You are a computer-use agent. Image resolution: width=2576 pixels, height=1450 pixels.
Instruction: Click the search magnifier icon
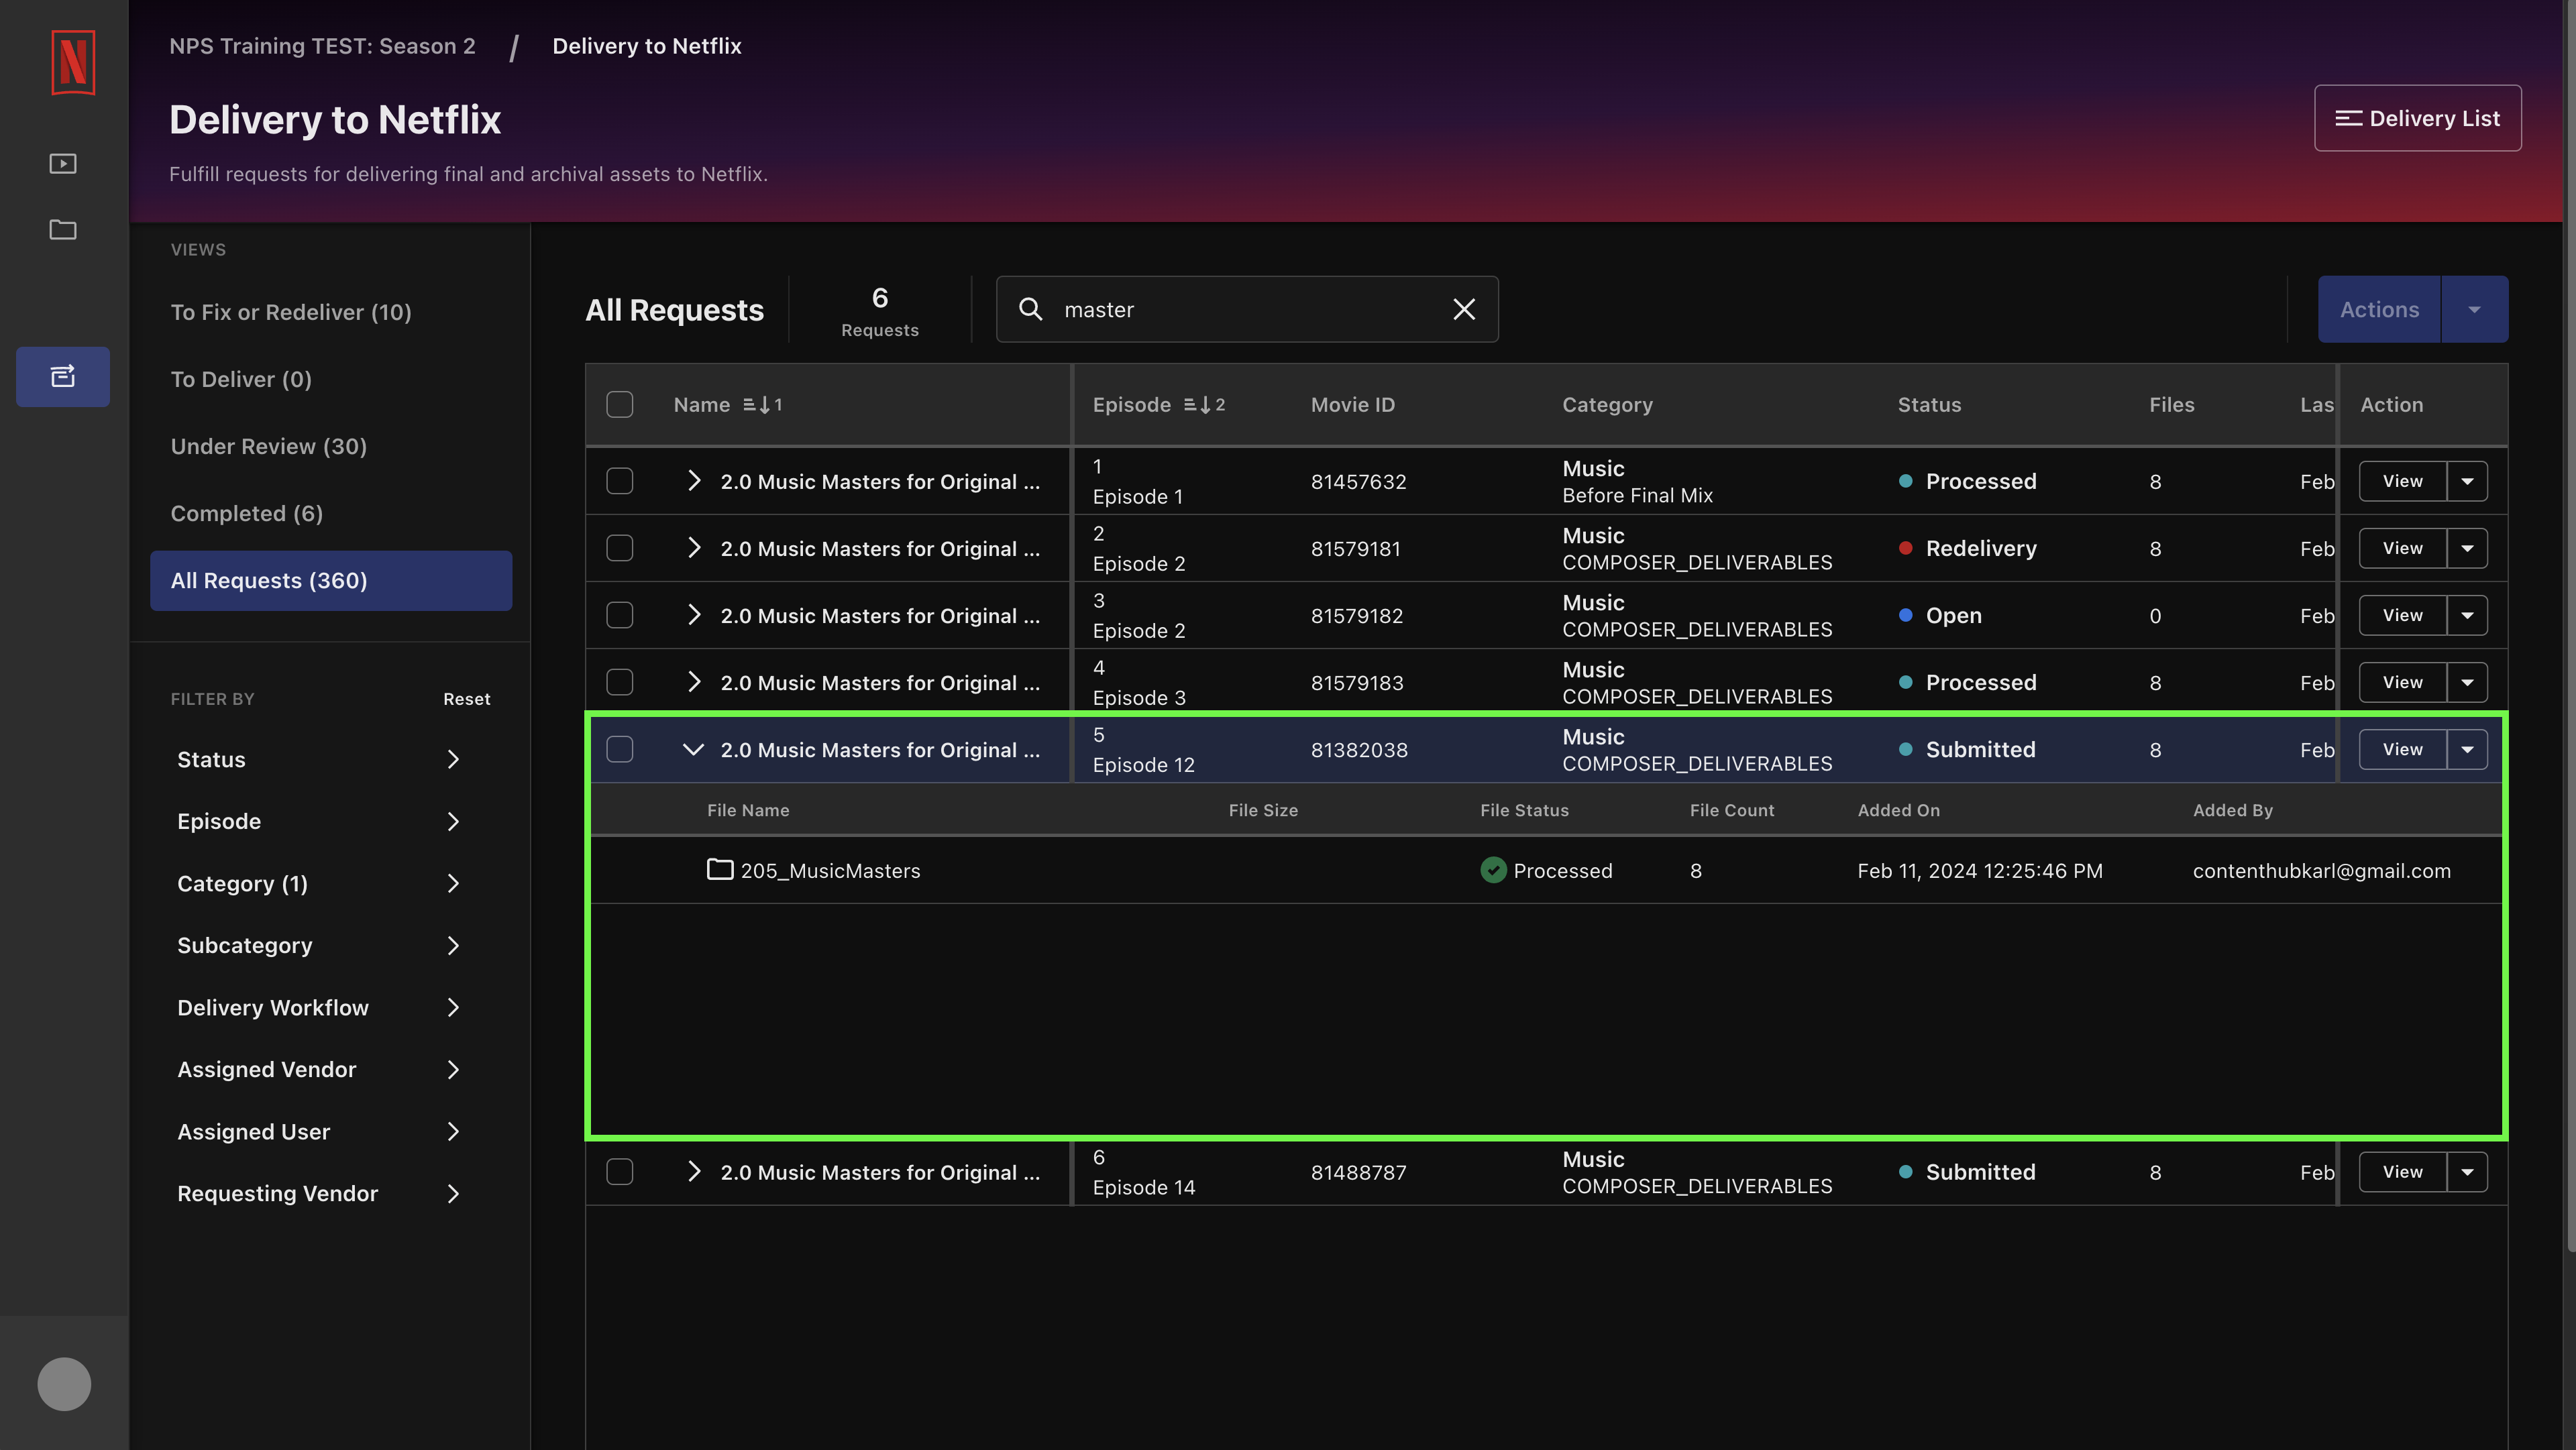click(1031, 309)
